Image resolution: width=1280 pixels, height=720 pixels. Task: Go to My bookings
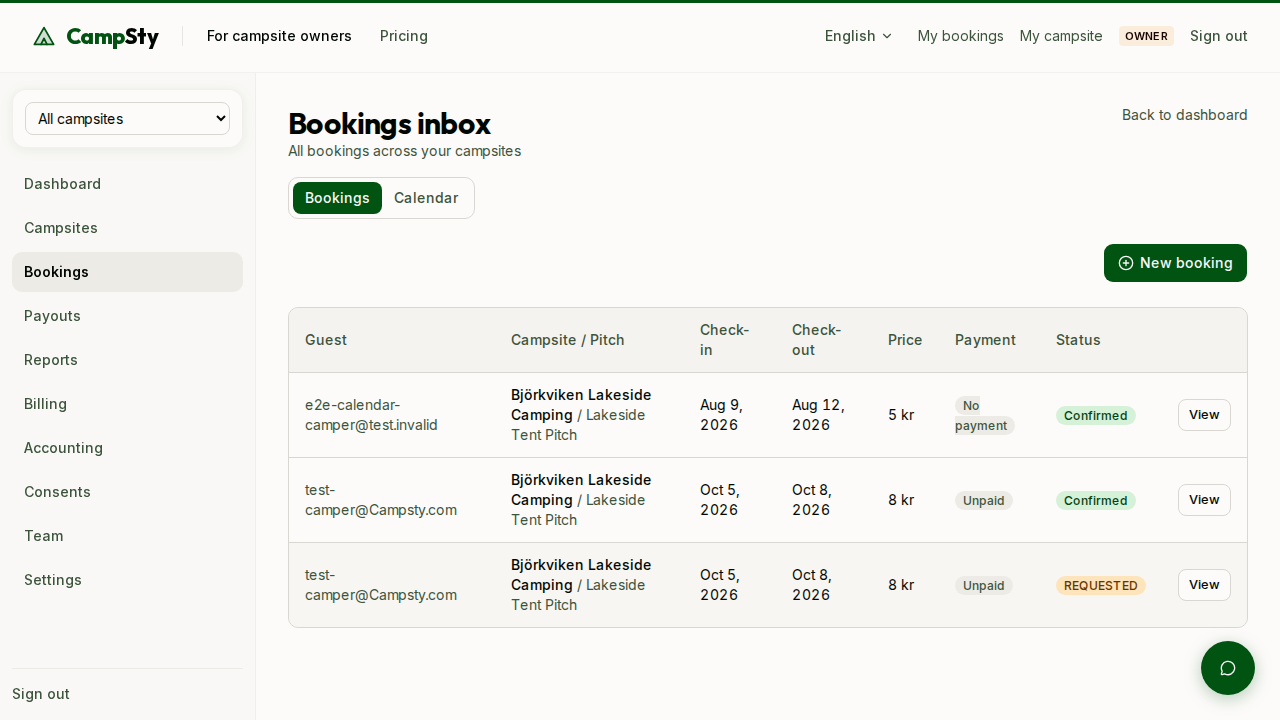click(x=960, y=36)
